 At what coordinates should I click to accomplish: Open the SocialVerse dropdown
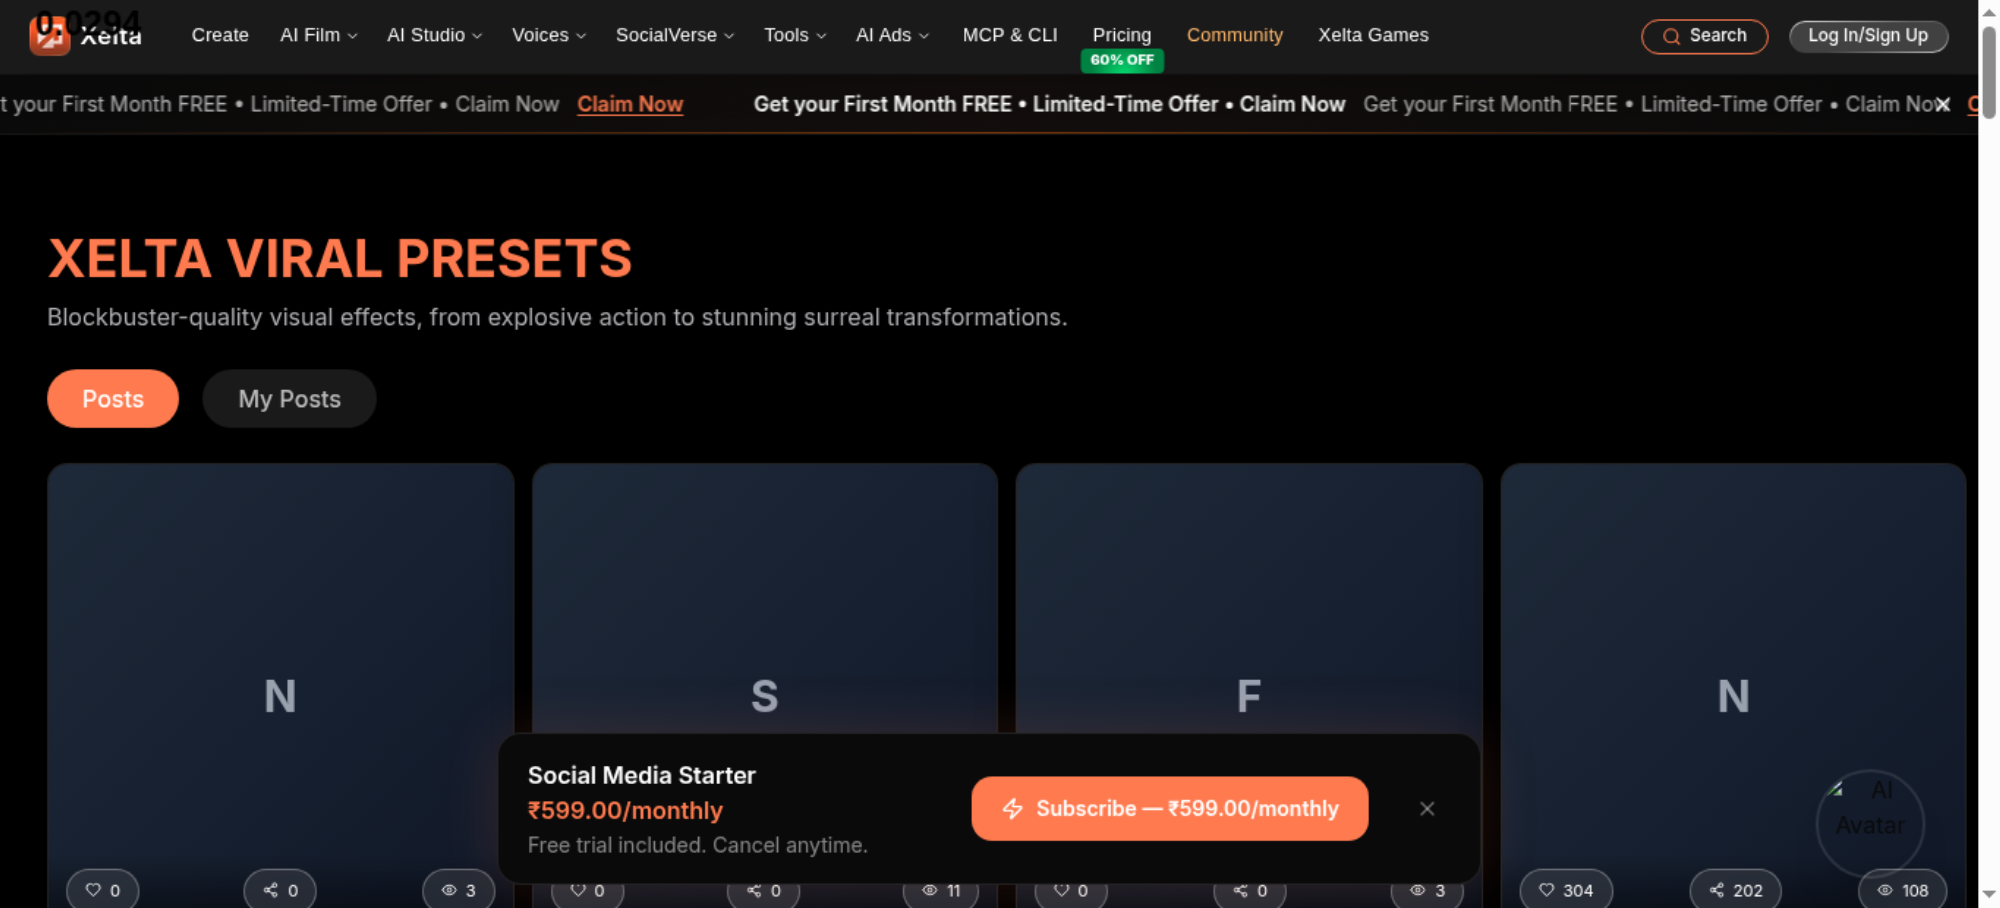coord(675,35)
